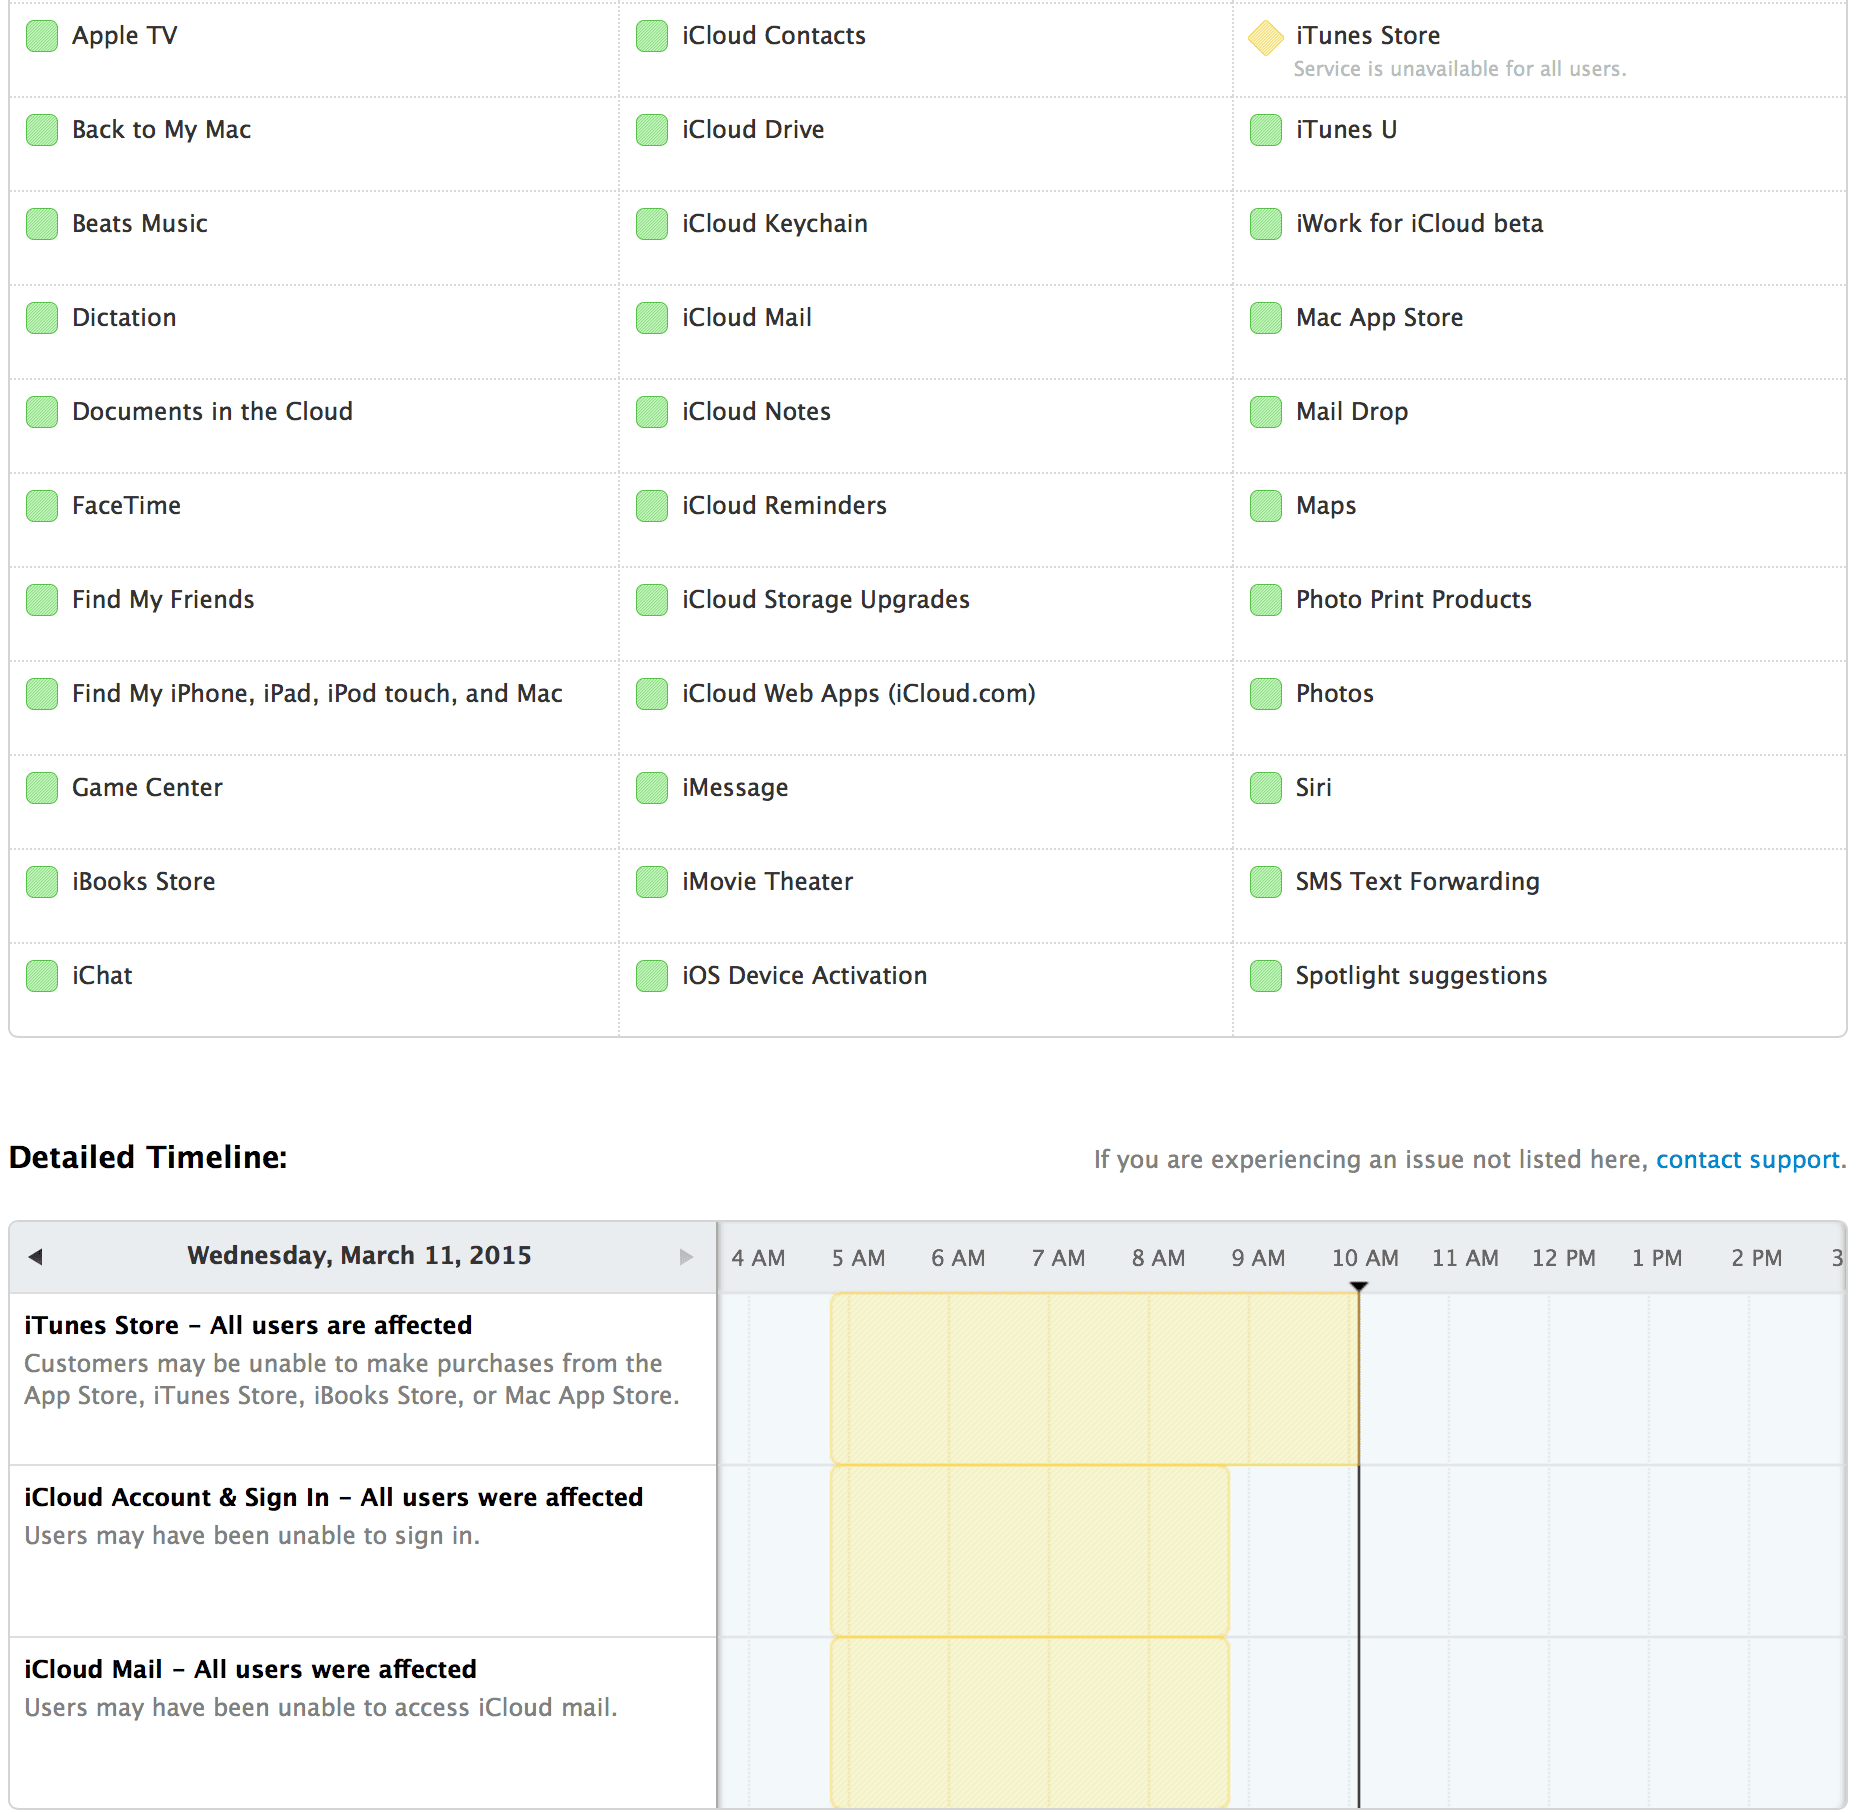Image resolution: width=1858 pixels, height=1814 pixels.
Task: Select 'iTunes Store – All users are affected' heading
Action: pyautogui.click(x=248, y=1325)
